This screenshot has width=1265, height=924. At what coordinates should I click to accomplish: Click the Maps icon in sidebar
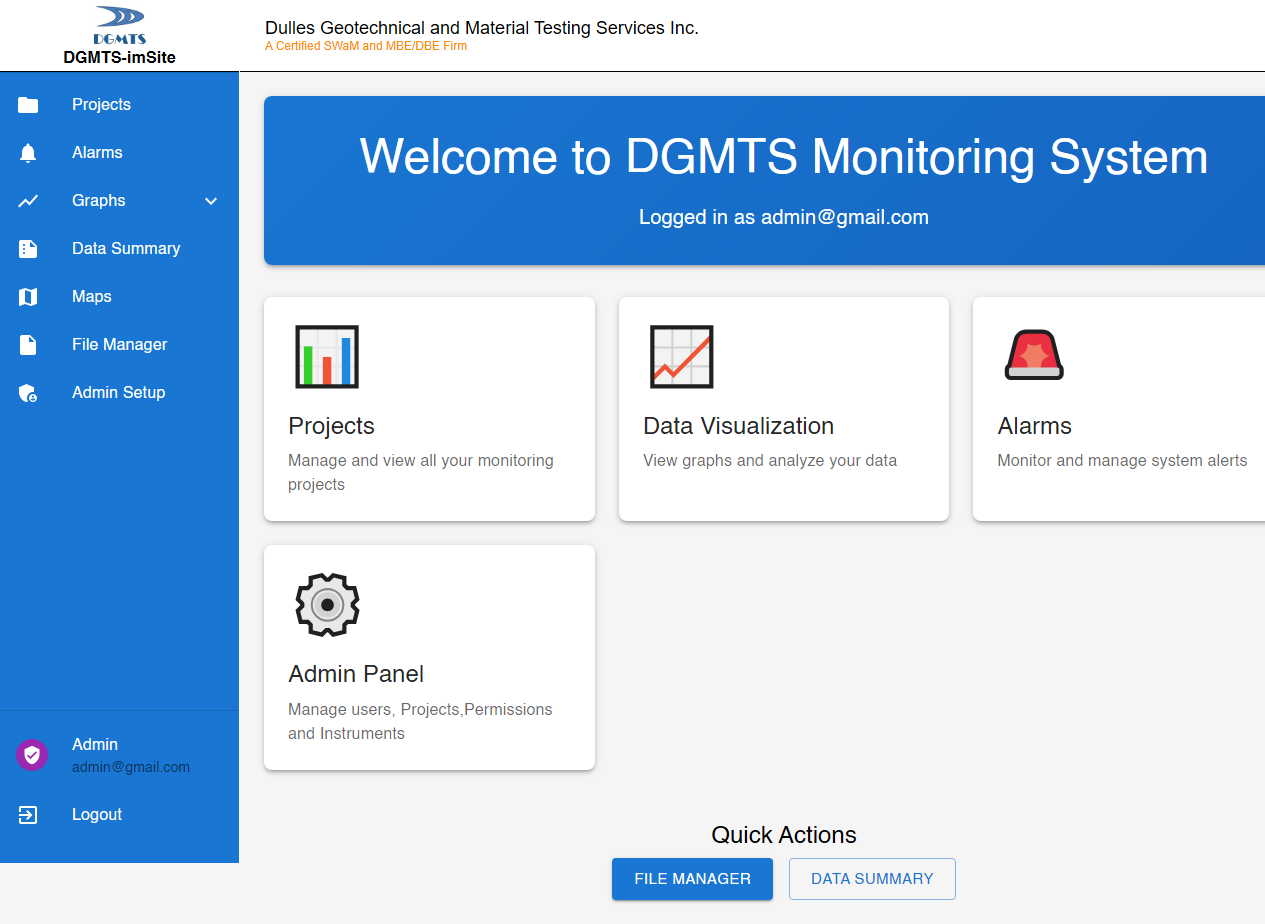pyautogui.click(x=28, y=297)
